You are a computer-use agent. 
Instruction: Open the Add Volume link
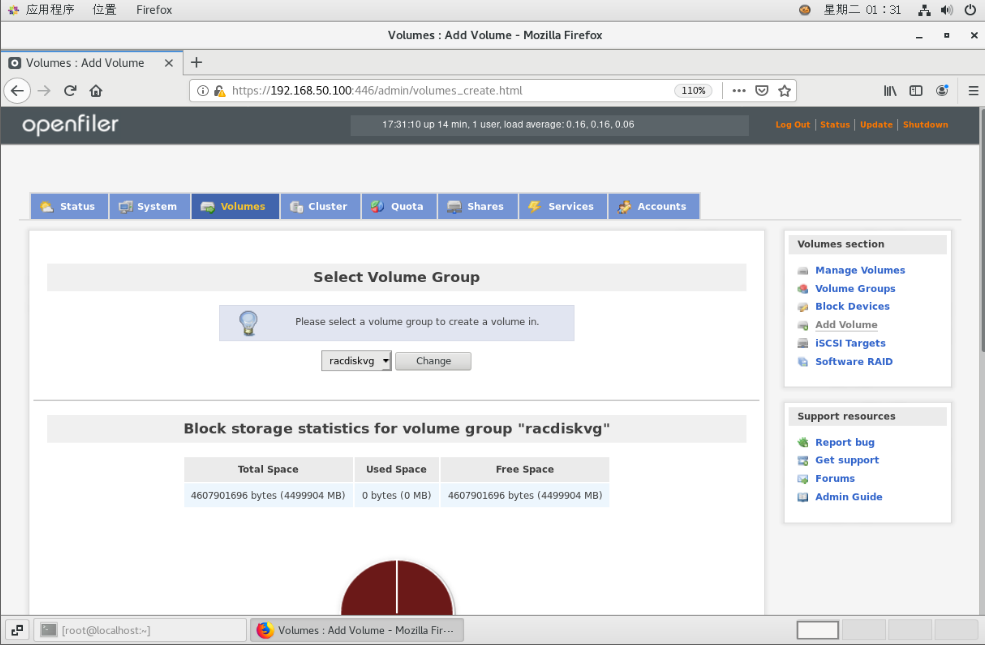coord(846,325)
